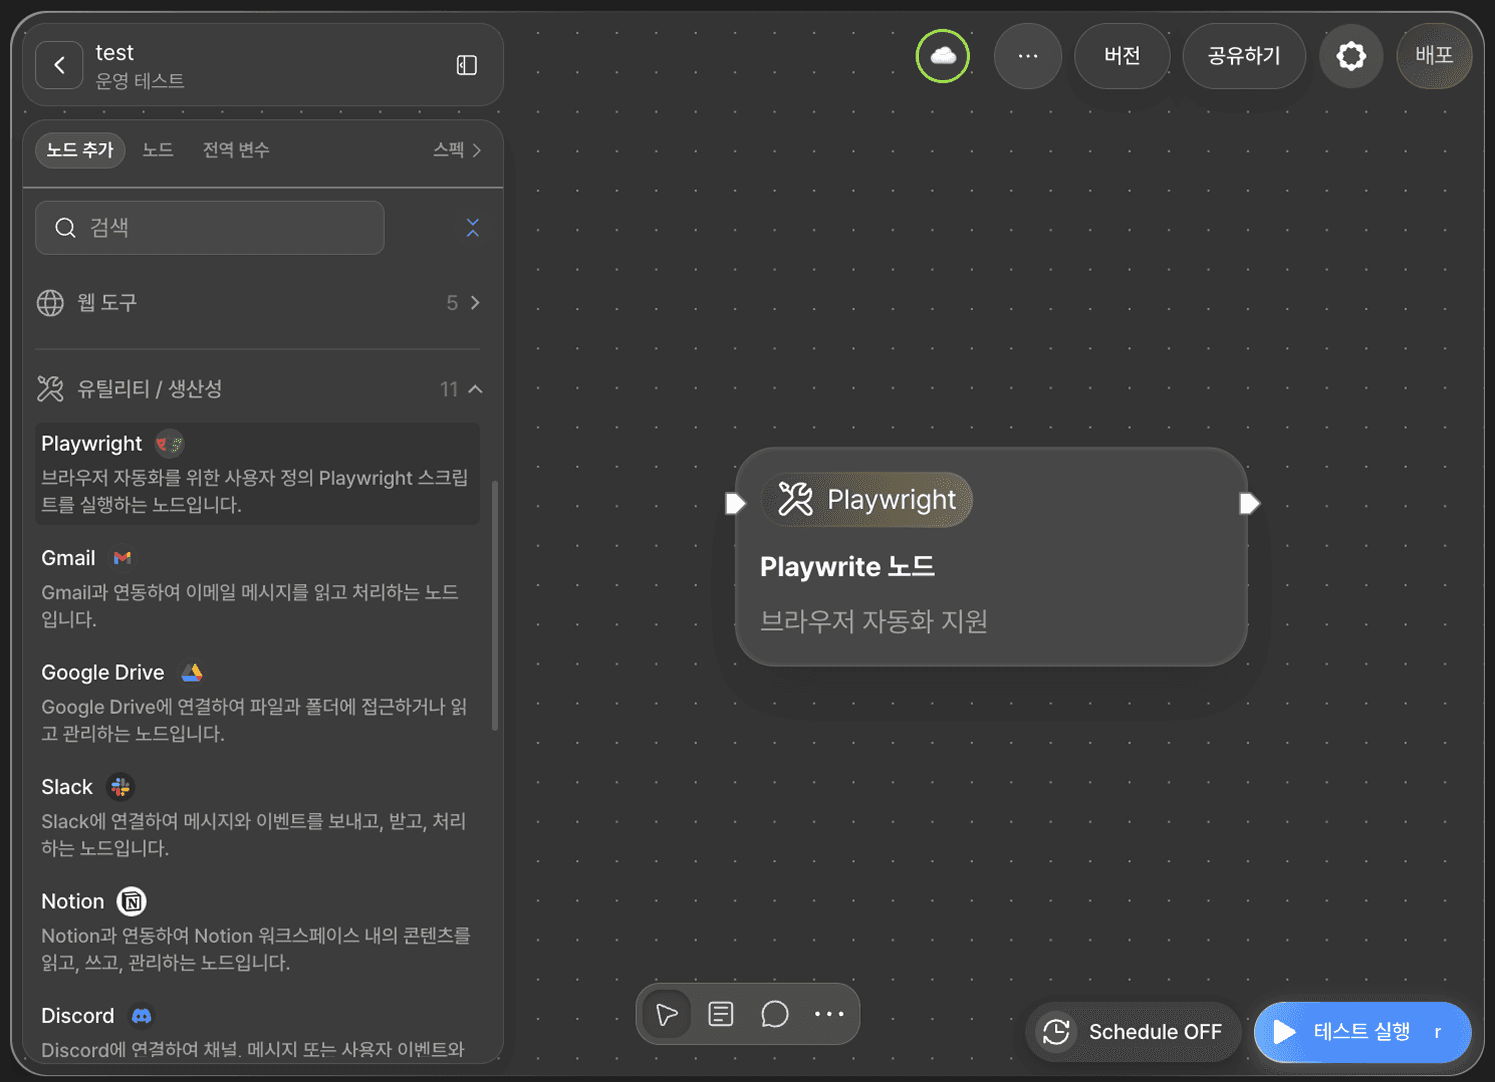1495x1082 pixels.
Task: Toggle Schedule OFF button
Action: [1133, 1032]
